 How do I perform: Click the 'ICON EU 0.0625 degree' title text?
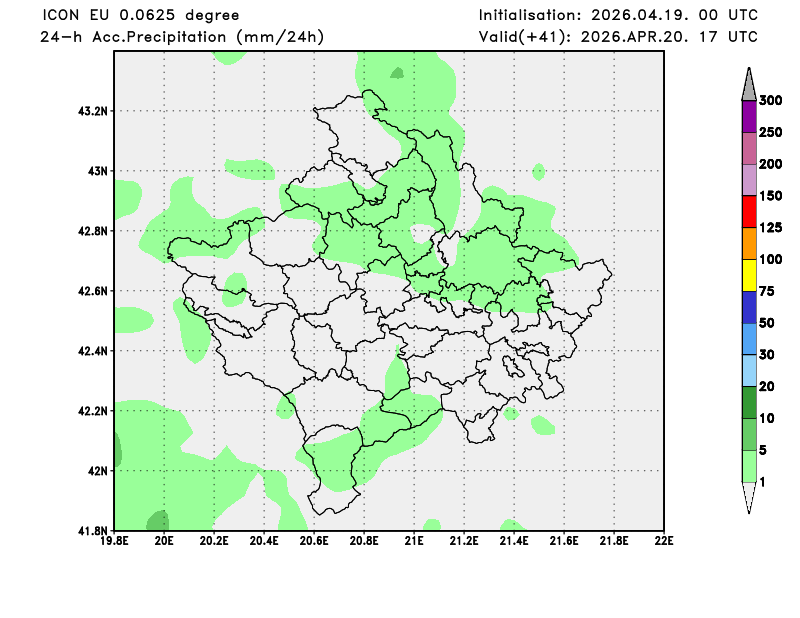pyautogui.click(x=140, y=15)
